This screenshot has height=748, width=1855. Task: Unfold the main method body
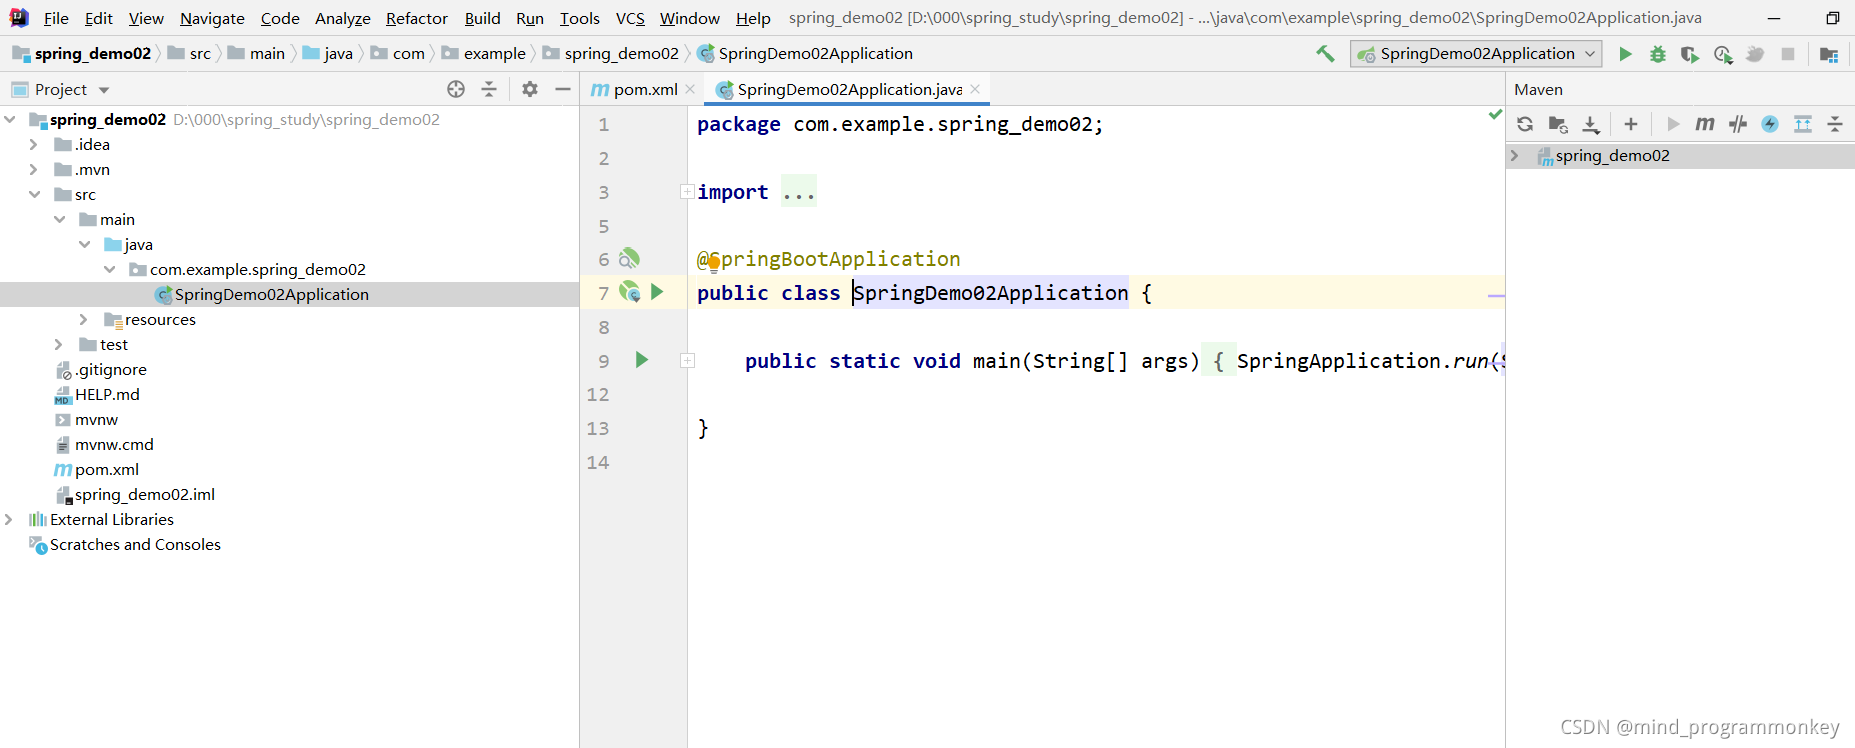[x=687, y=360]
